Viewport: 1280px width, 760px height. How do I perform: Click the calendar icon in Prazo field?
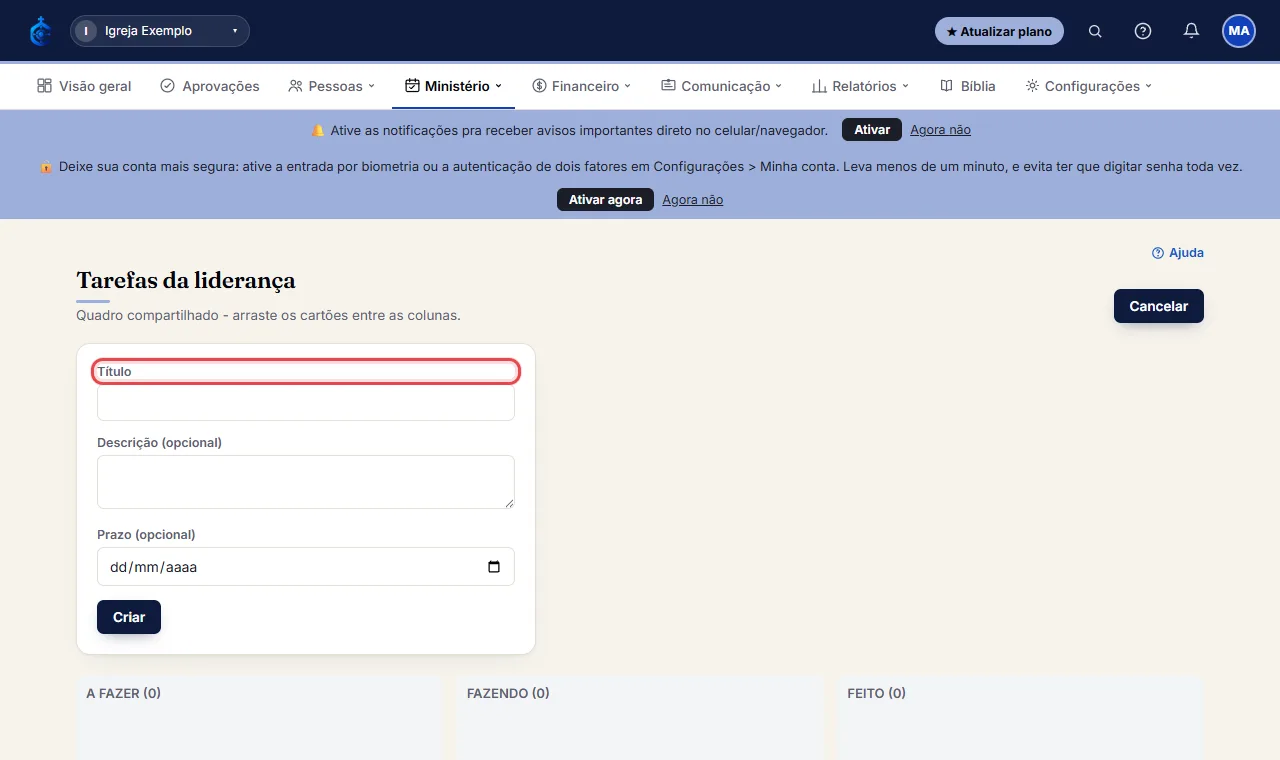point(494,567)
